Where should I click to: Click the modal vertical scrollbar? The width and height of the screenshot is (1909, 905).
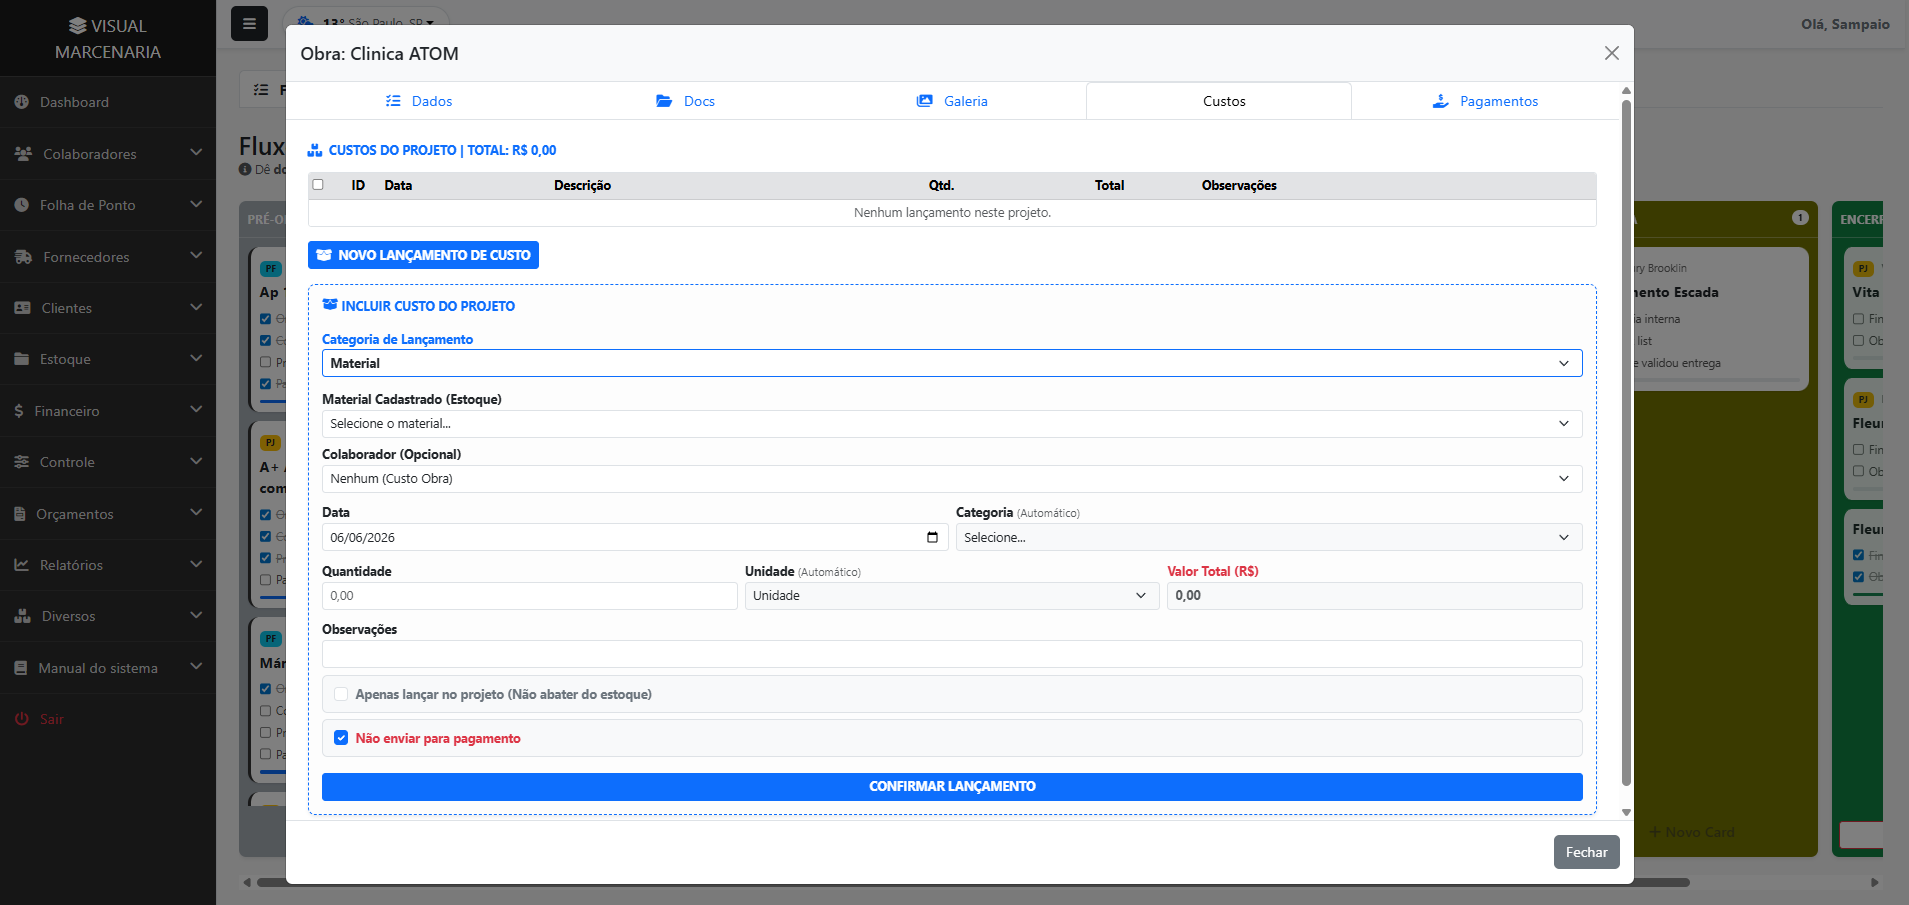[1626, 440]
